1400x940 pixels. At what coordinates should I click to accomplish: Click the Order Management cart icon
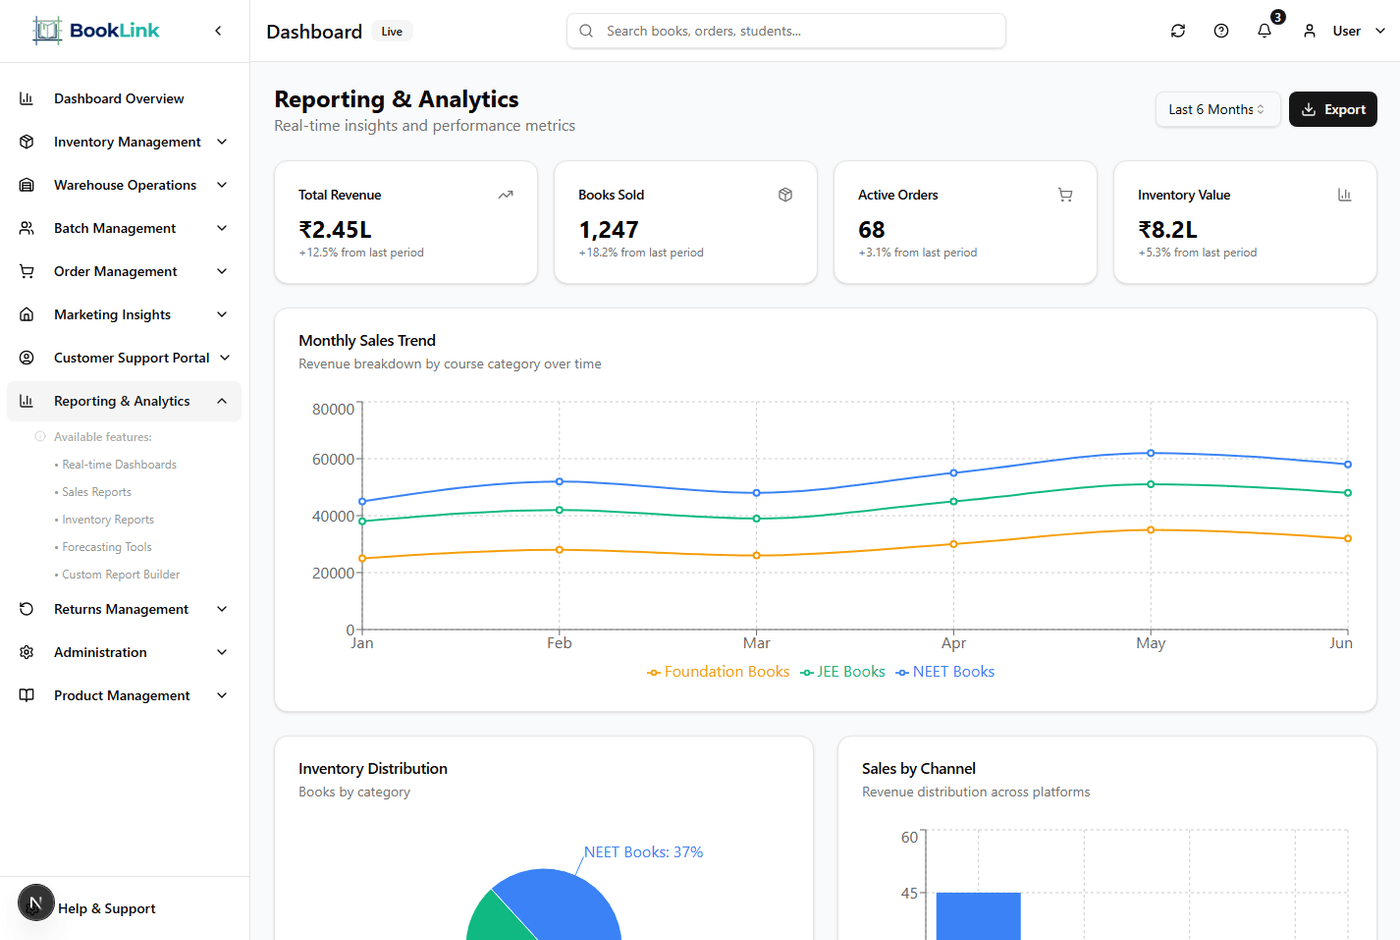(x=25, y=271)
